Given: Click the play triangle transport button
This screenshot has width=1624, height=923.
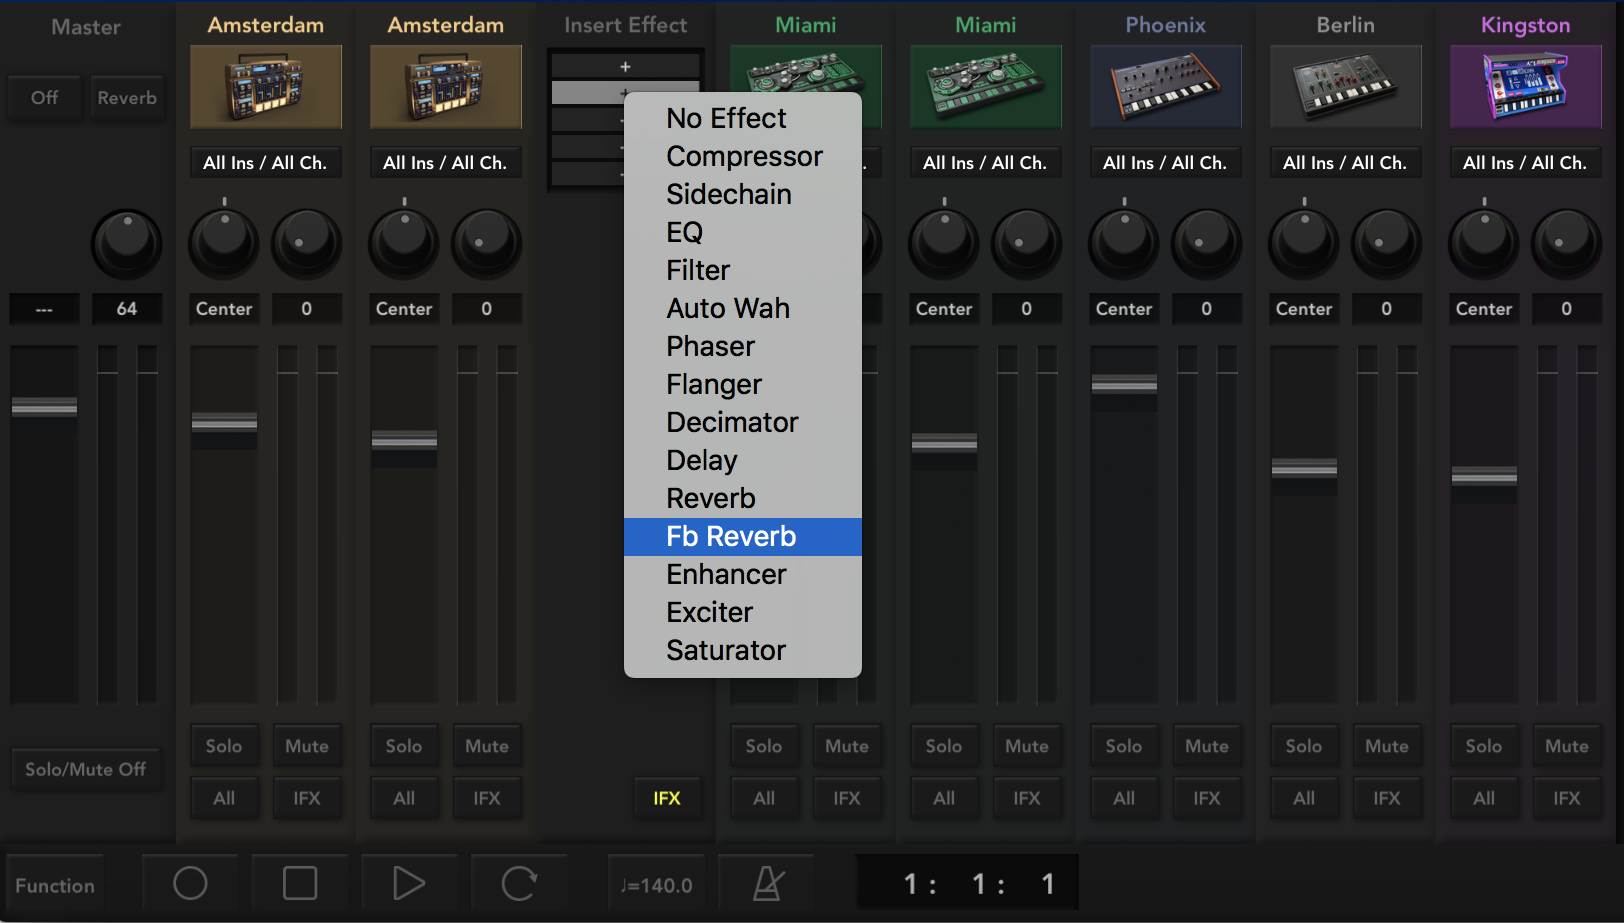Looking at the screenshot, I should [409, 883].
